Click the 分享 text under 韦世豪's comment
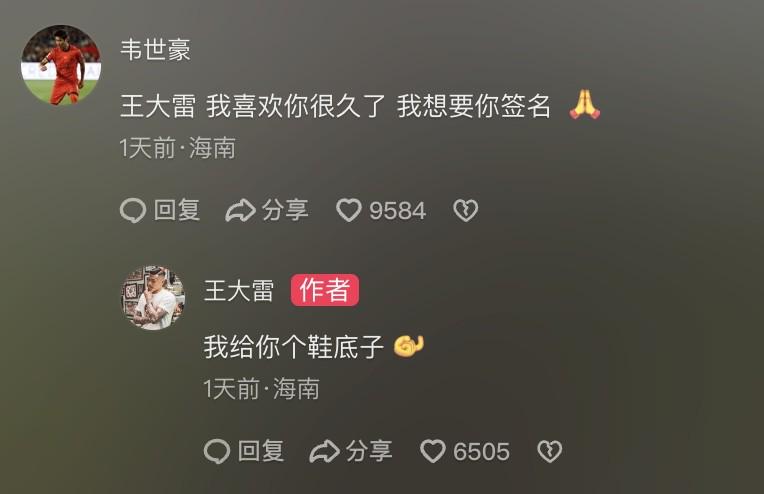 (x=285, y=210)
